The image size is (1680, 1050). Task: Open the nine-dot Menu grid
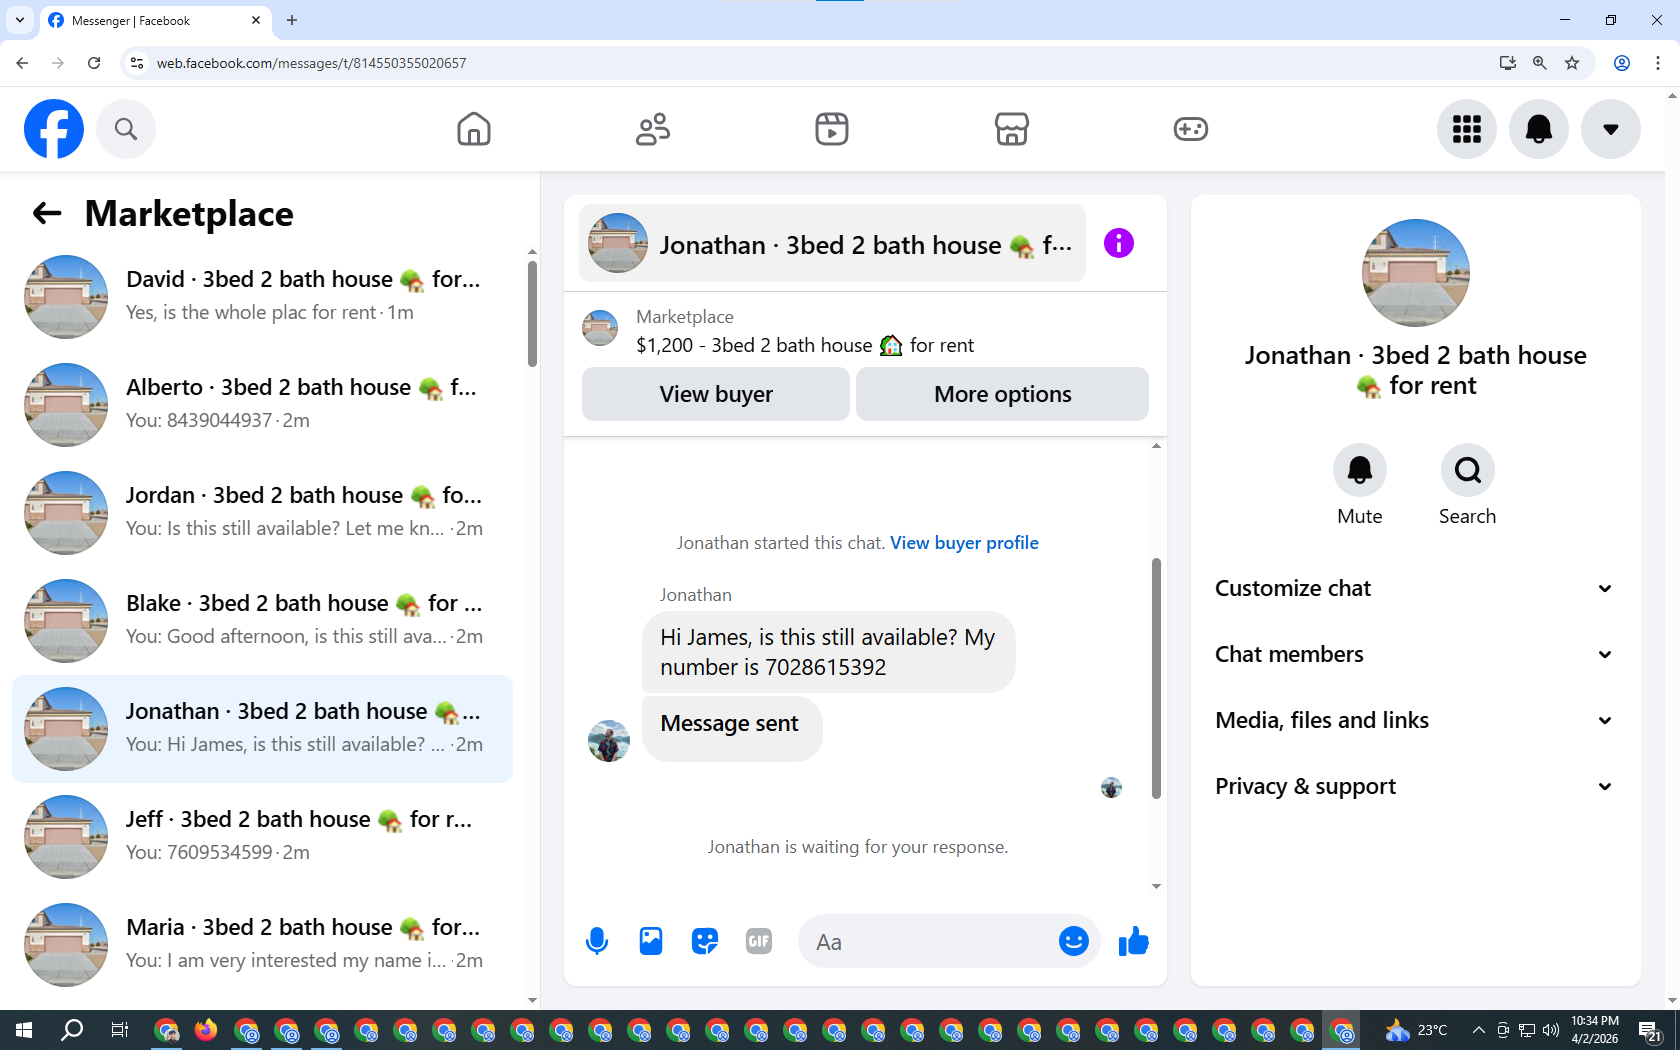tap(1467, 129)
